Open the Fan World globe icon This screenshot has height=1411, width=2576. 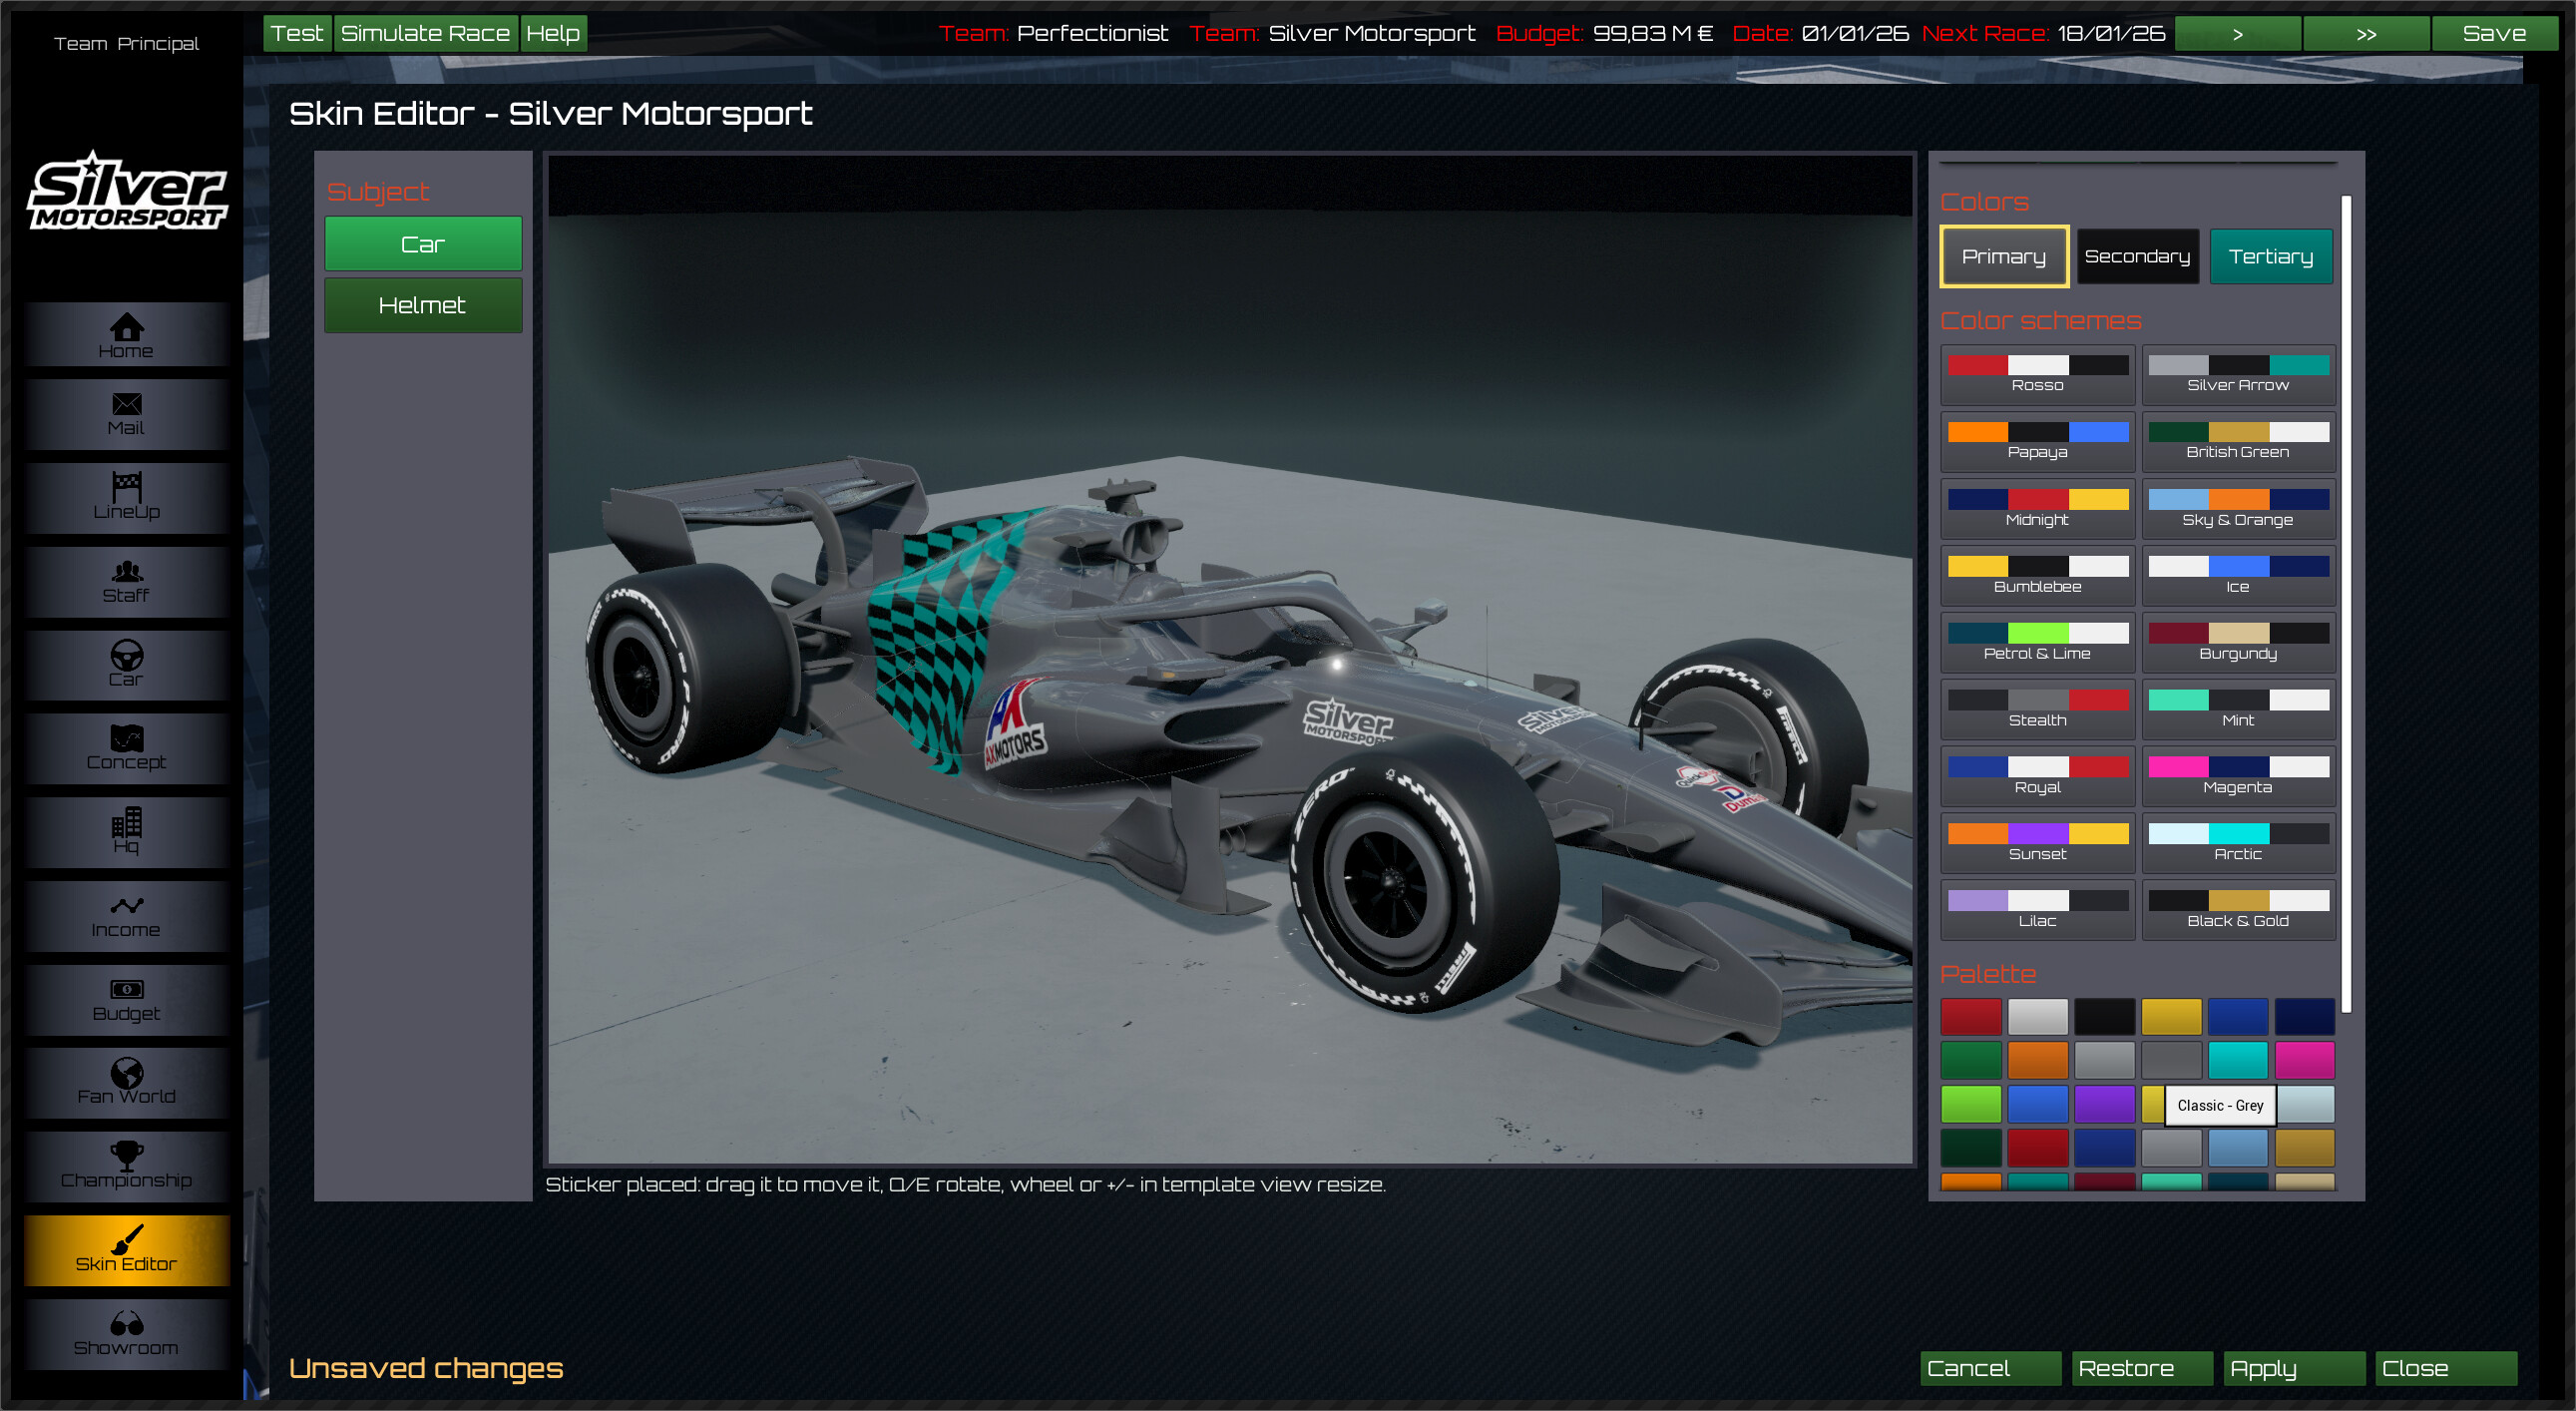tap(126, 1083)
